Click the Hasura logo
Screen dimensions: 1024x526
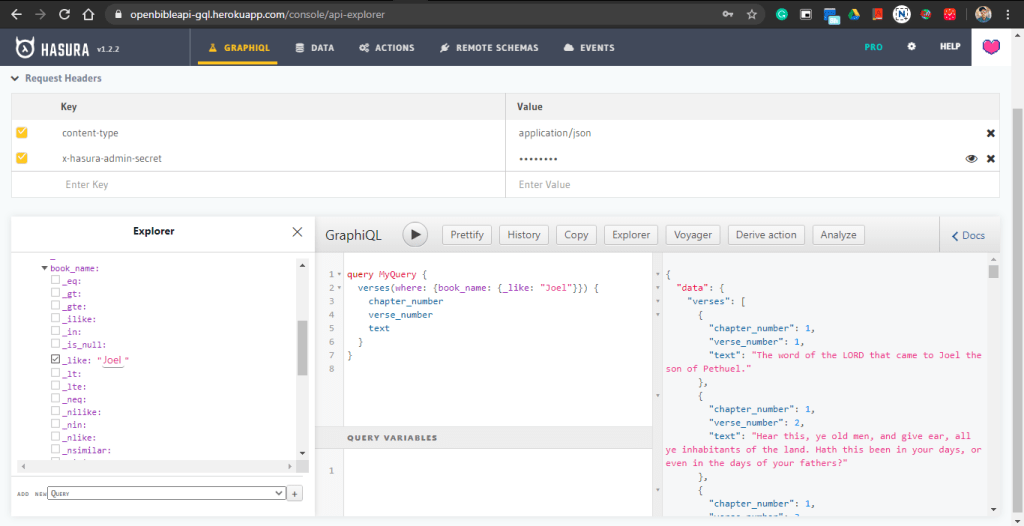click(25, 47)
